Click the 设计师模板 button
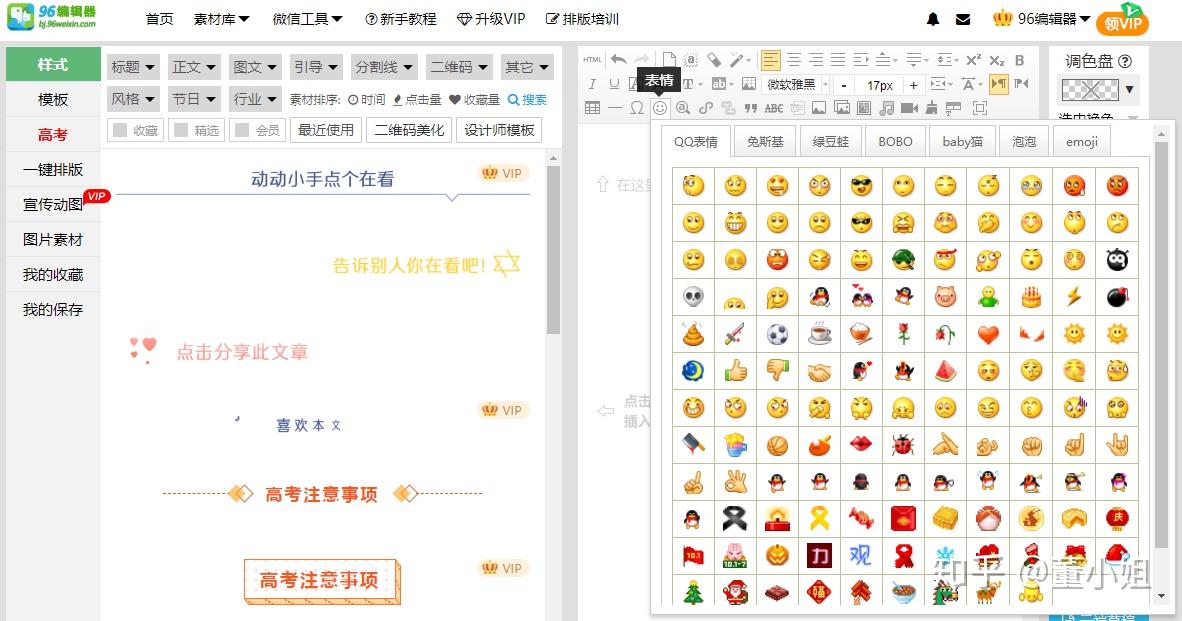Viewport: 1182px width, 621px height. coord(491,130)
